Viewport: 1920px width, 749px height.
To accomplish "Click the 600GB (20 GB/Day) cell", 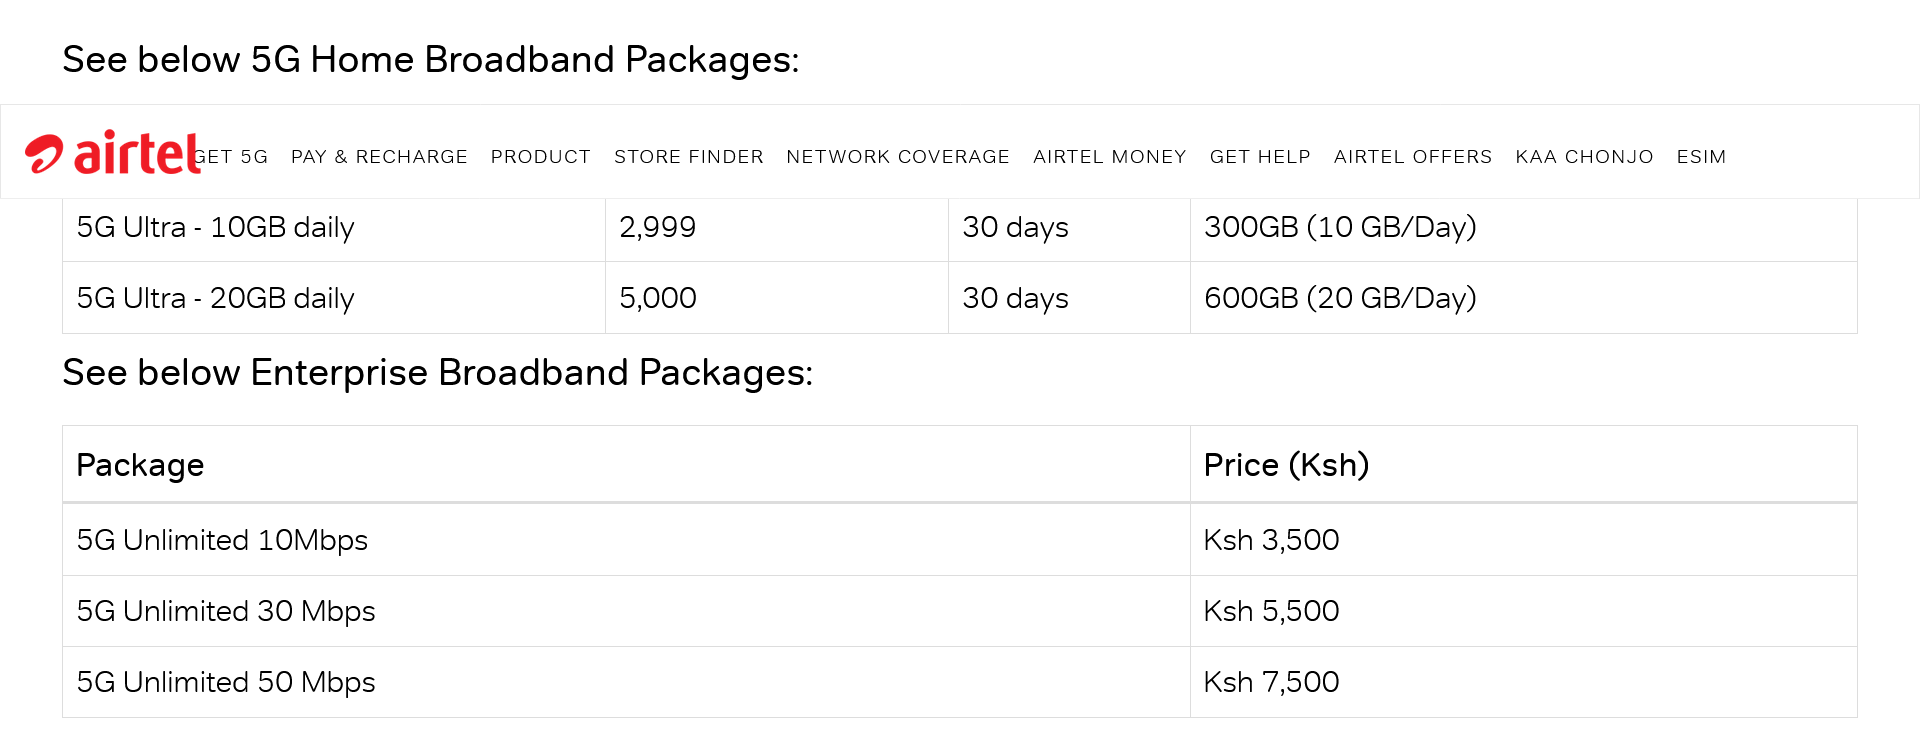I will point(1340,299).
